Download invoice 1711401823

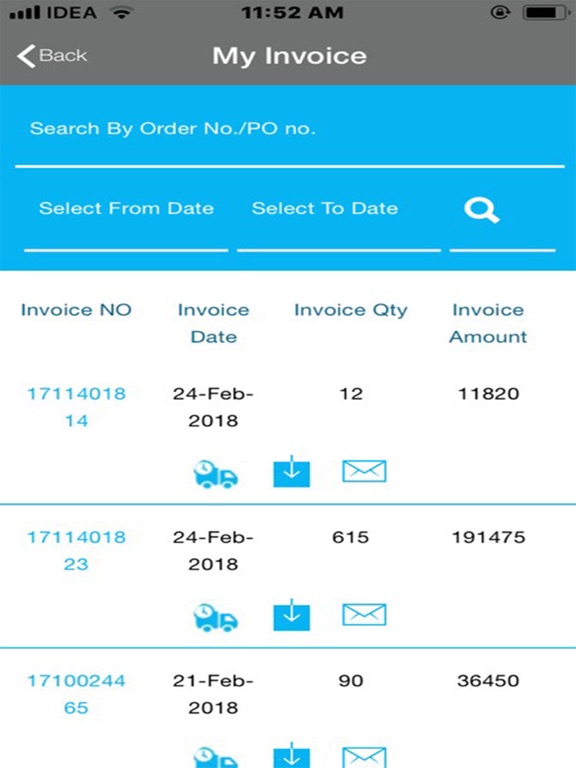click(291, 615)
